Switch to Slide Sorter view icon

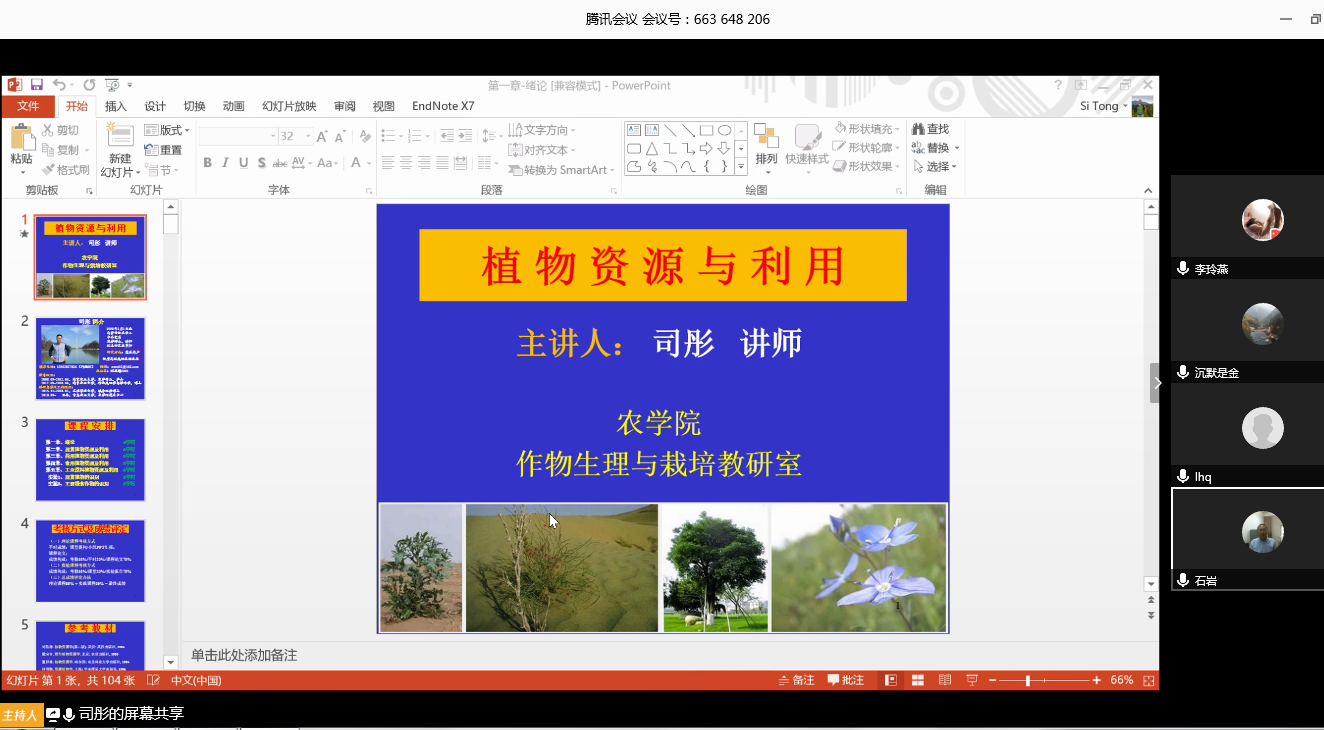[917, 680]
